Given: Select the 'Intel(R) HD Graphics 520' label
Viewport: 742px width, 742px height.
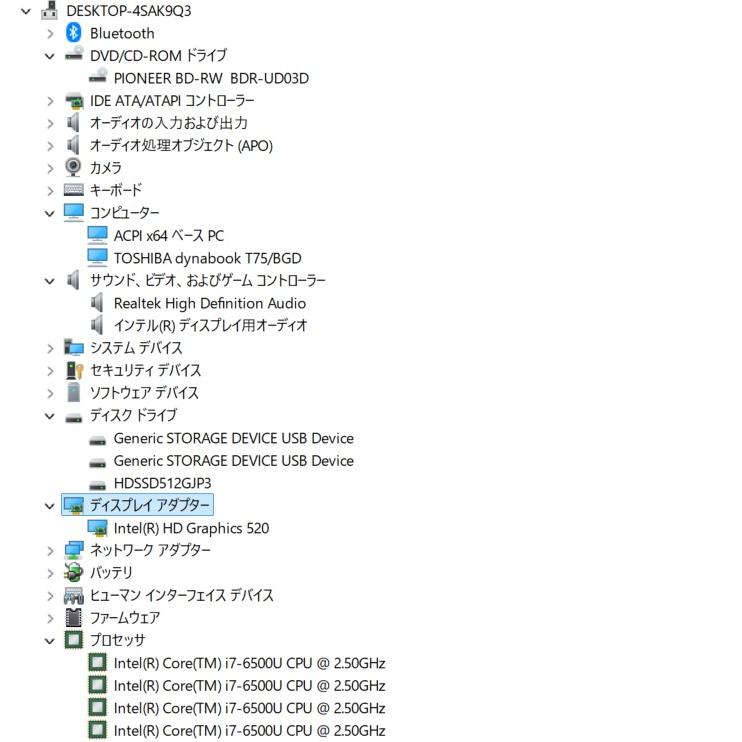Looking at the screenshot, I should click(x=191, y=528).
